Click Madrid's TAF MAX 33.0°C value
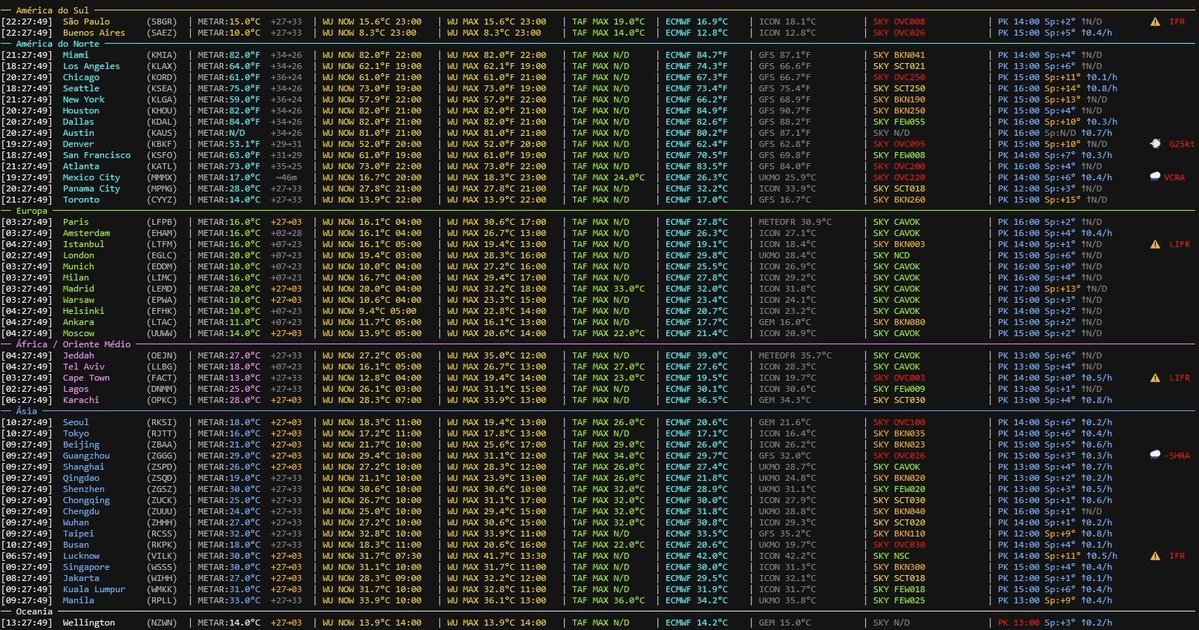The width and height of the screenshot is (1199, 630). 609,289
